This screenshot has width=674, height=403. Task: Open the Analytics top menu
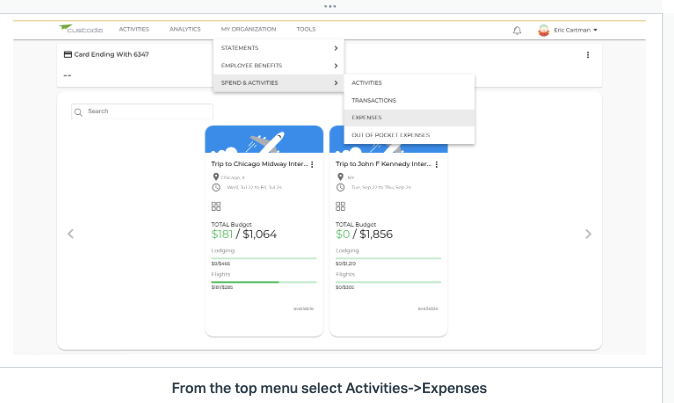pyautogui.click(x=185, y=29)
